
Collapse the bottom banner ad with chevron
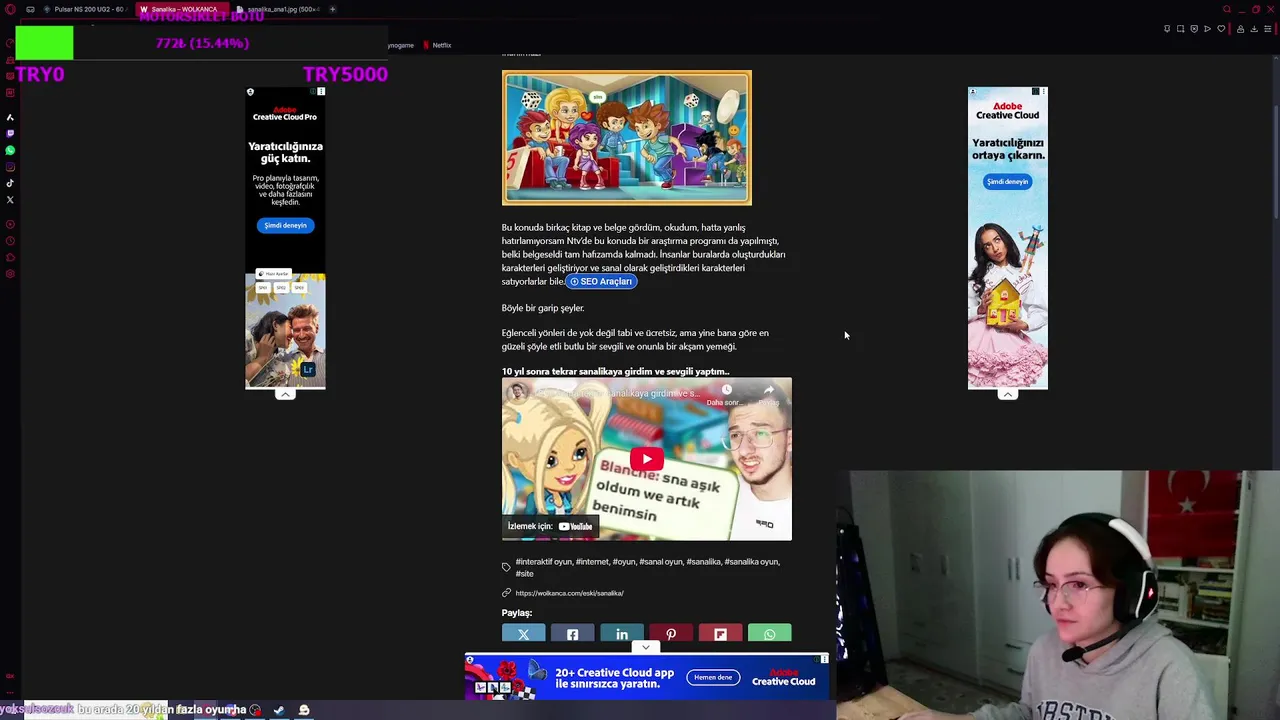646,648
